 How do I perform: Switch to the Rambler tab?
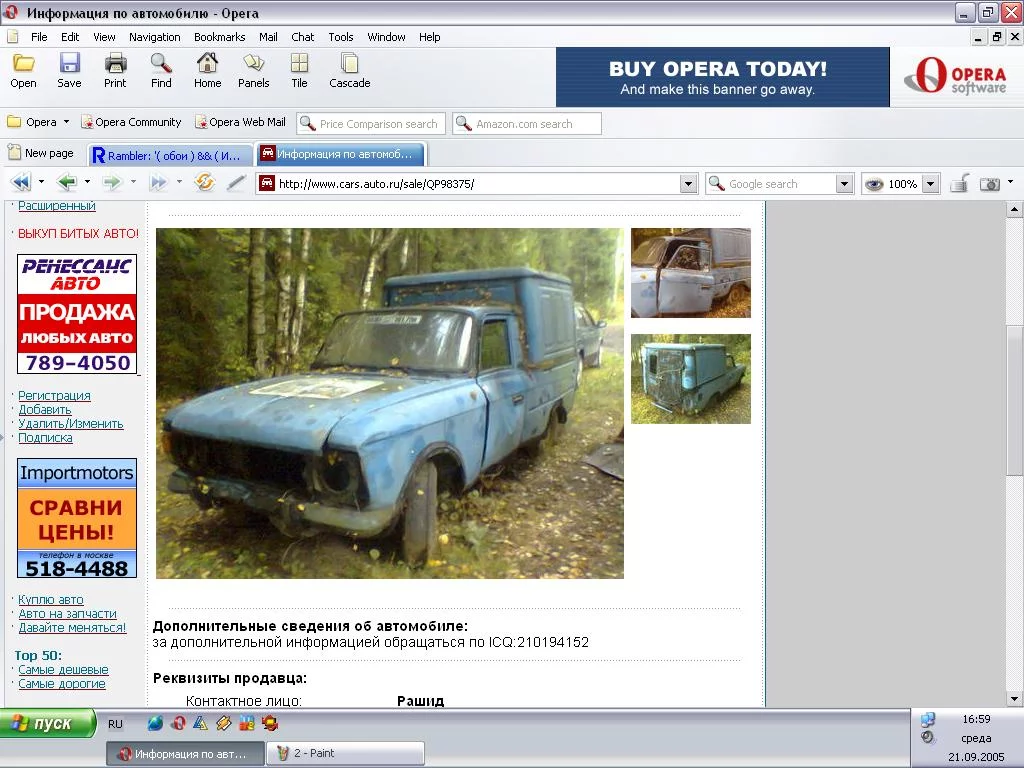[x=167, y=155]
